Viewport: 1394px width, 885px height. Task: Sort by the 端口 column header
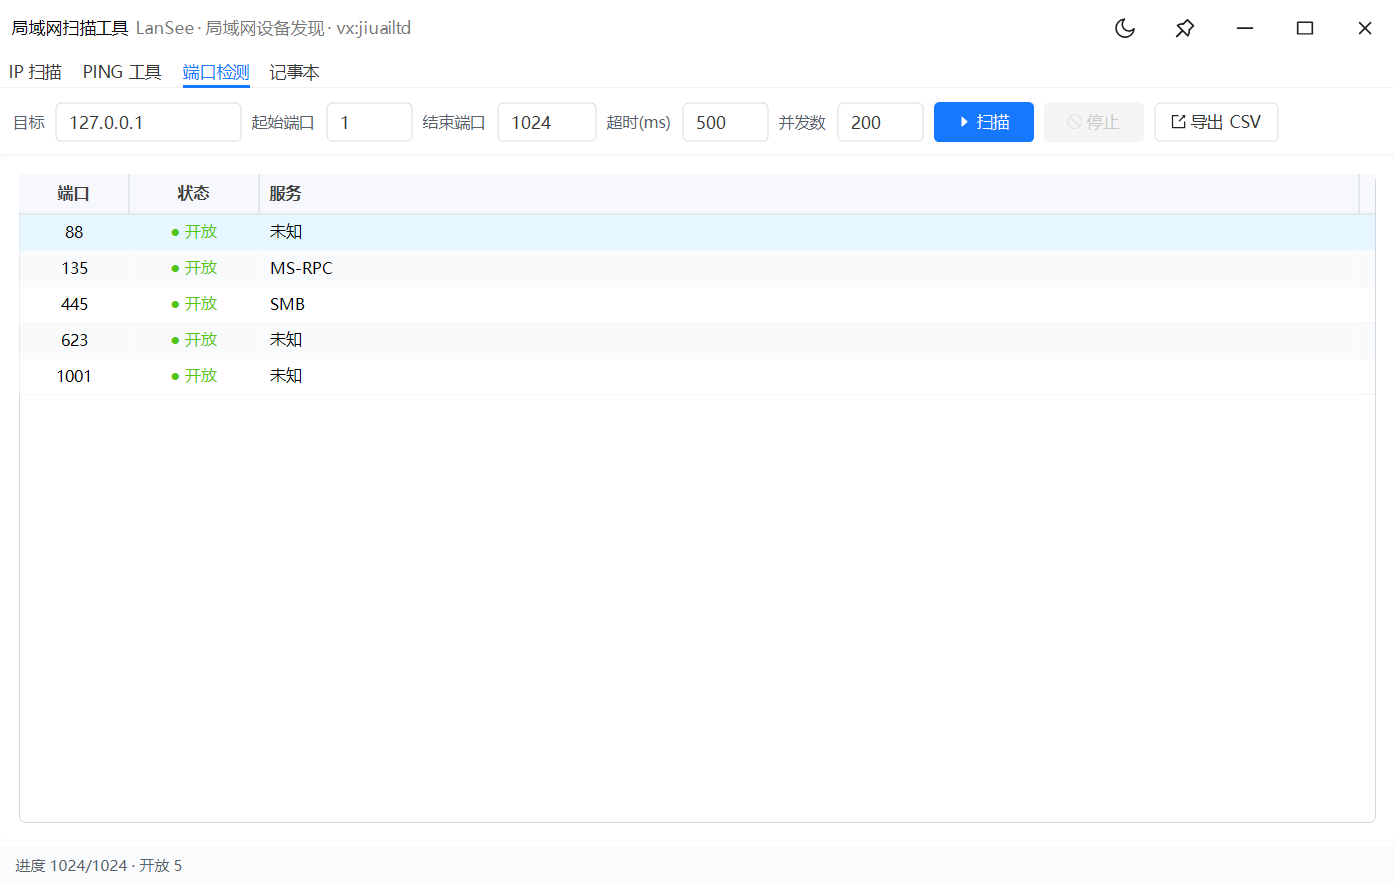tap(74, 194)
